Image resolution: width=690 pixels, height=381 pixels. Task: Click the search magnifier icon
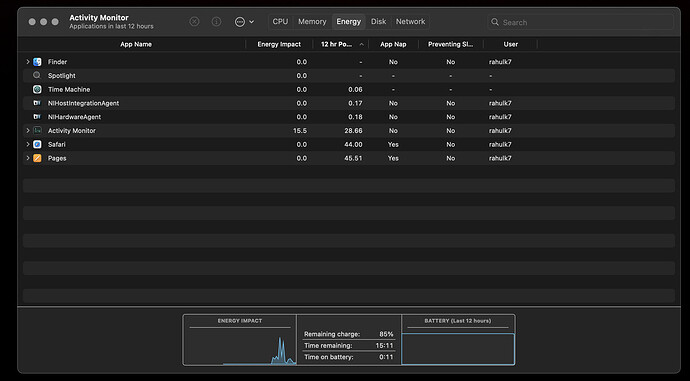[495, 22]
